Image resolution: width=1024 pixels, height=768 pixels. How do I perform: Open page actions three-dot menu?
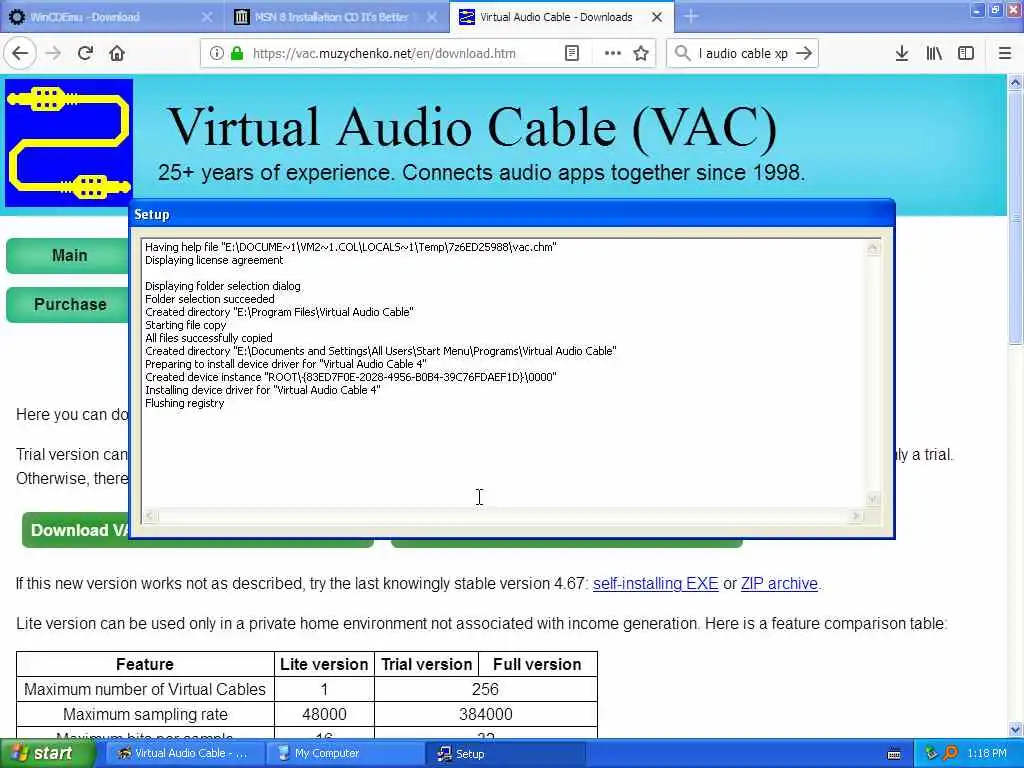pyautogui.click(x=613, y=54)
